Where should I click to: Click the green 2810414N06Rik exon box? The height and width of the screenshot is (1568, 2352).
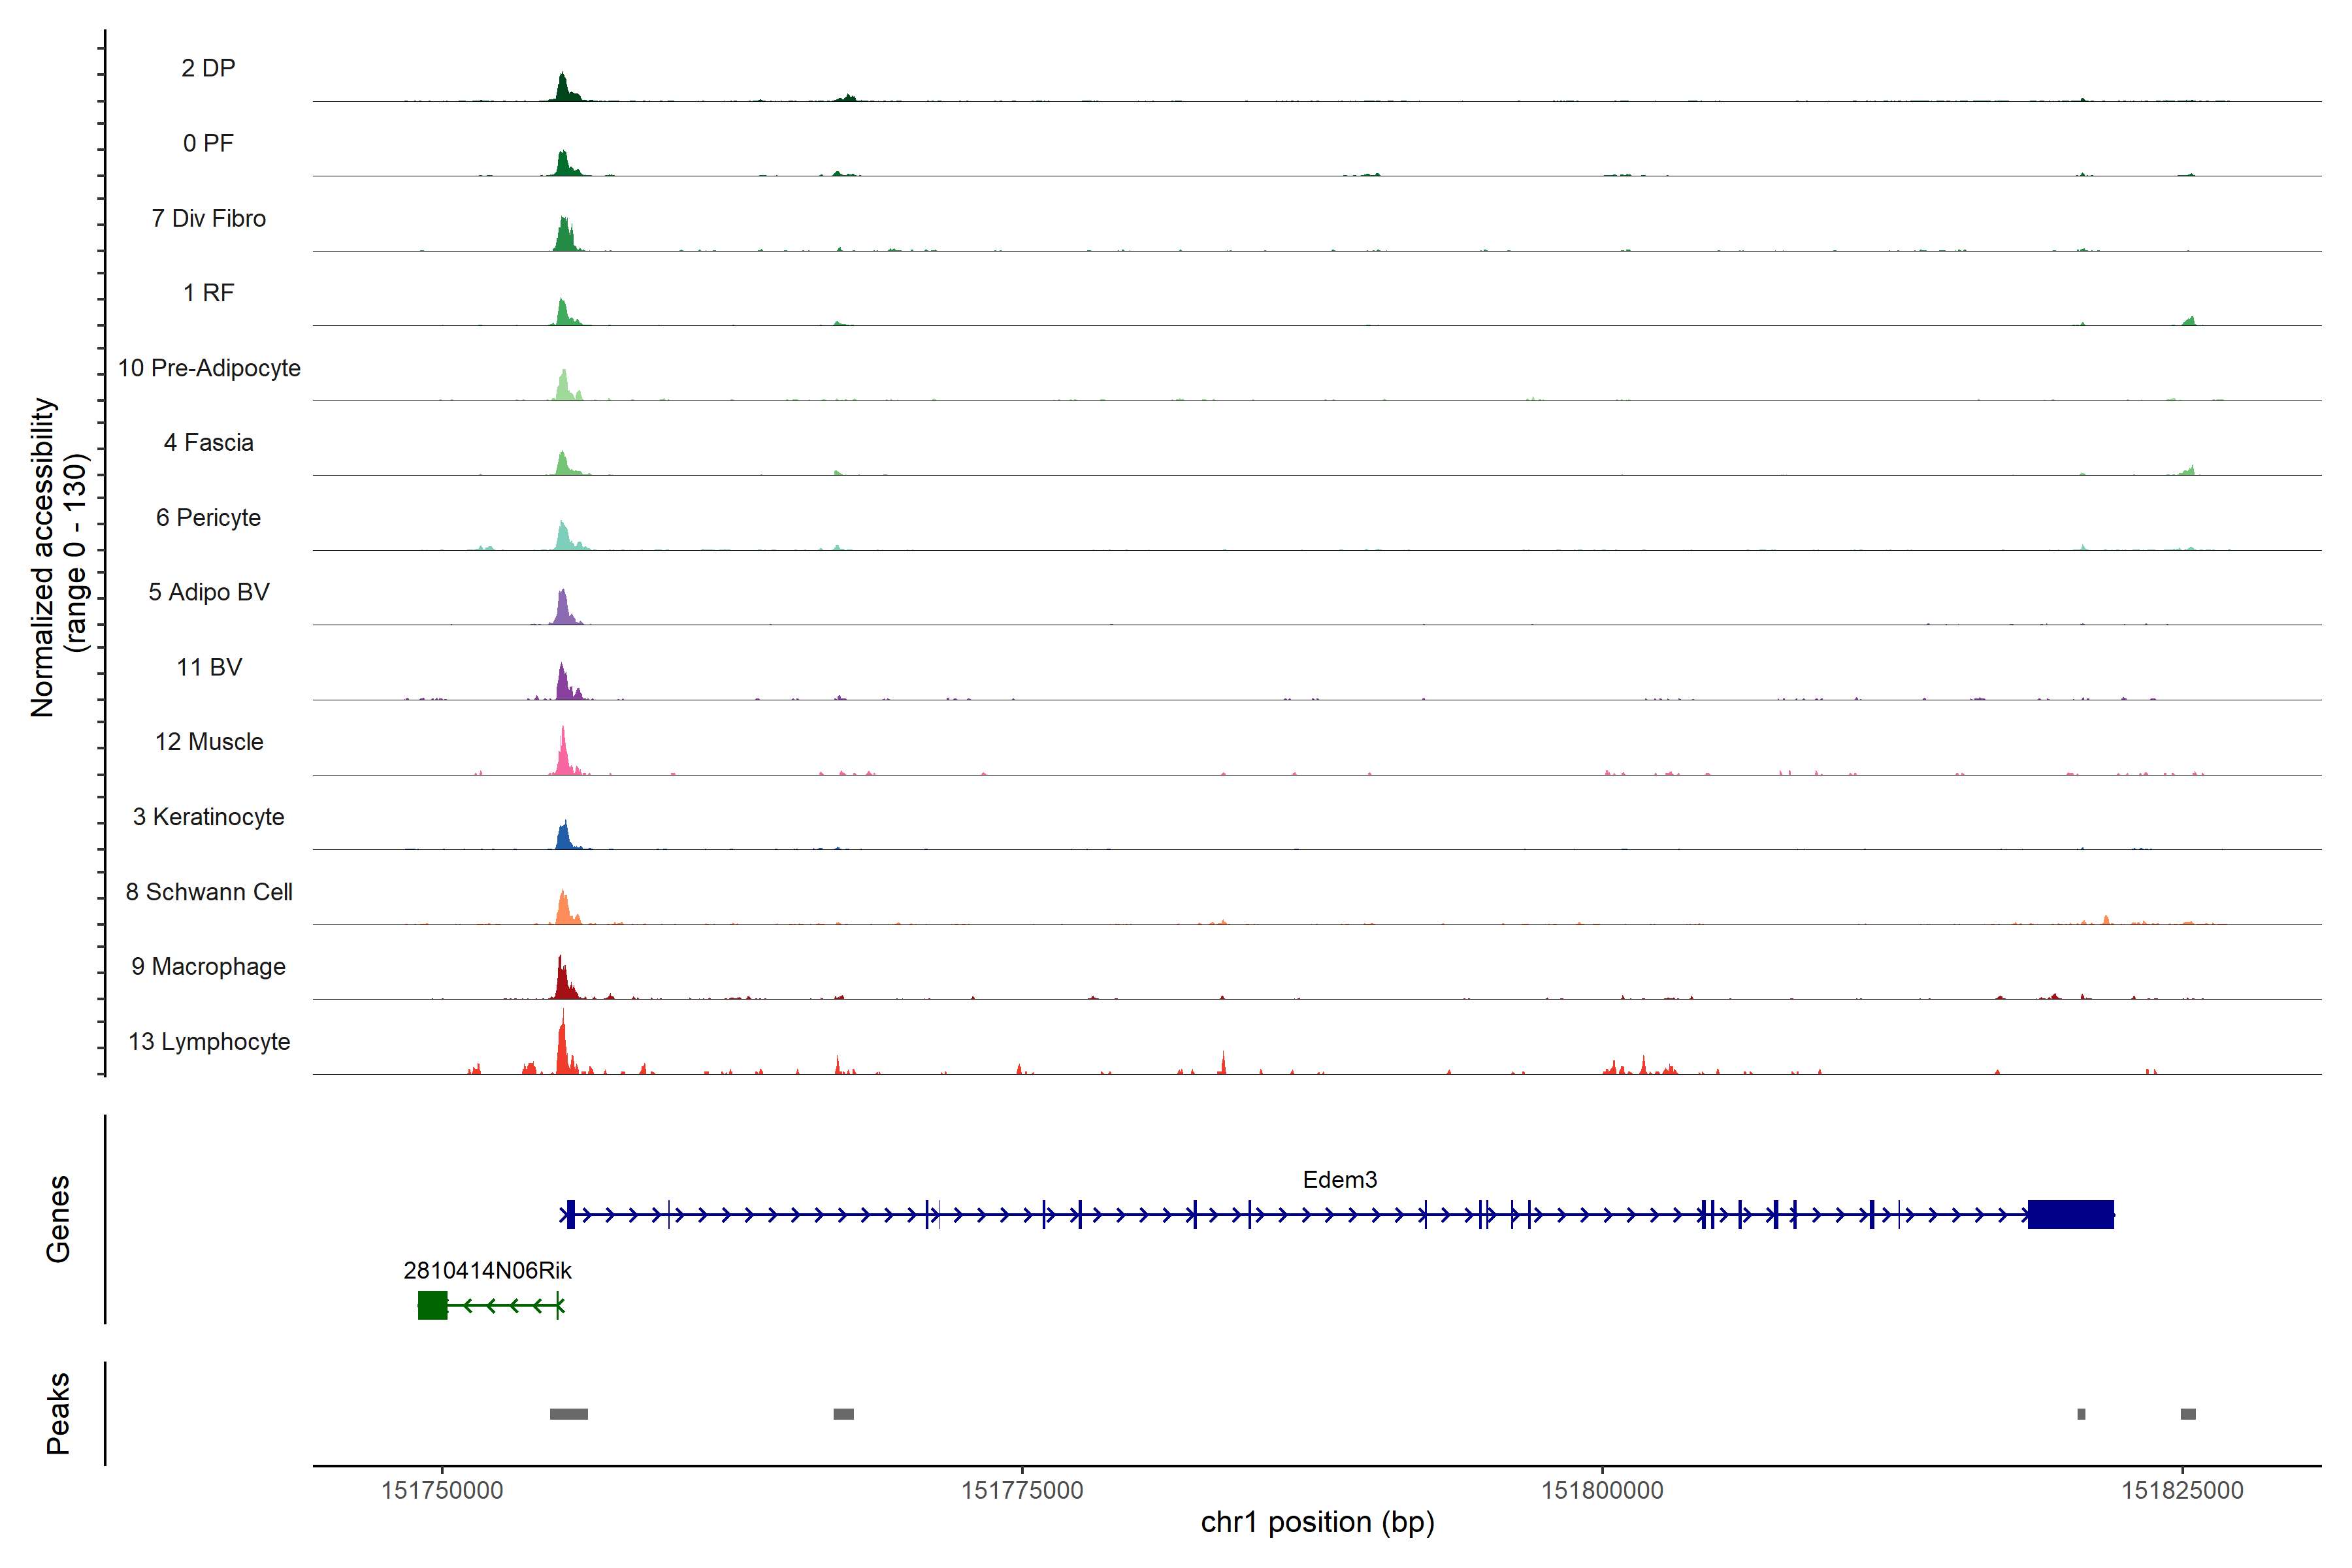click(432, 1305)
